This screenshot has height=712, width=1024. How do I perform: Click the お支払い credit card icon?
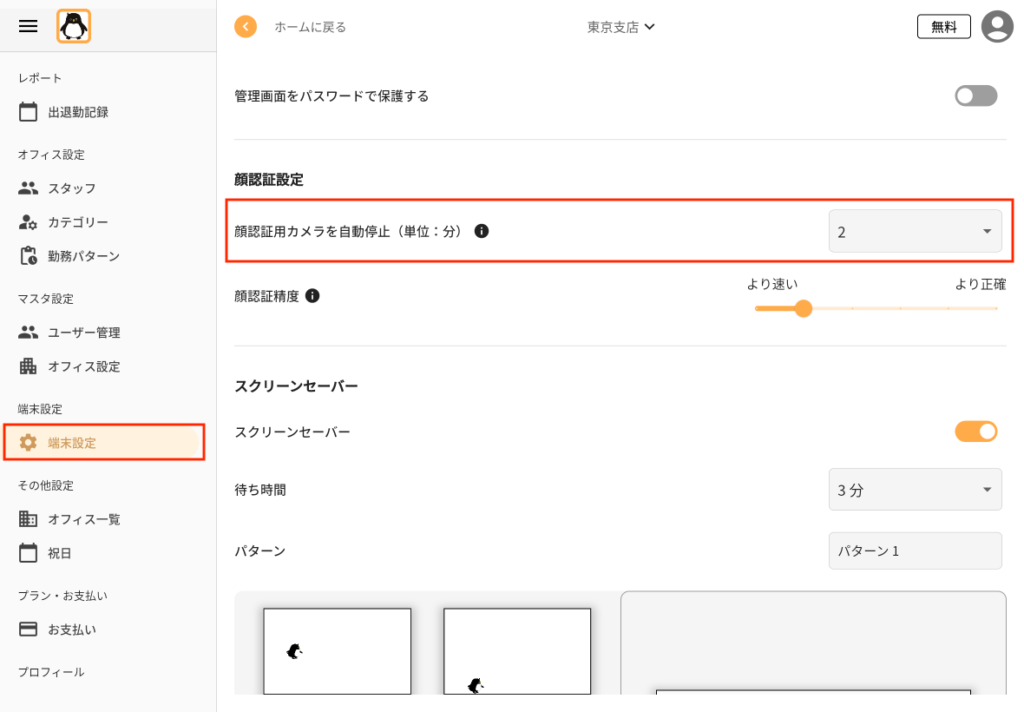click(x=28, y=629)
